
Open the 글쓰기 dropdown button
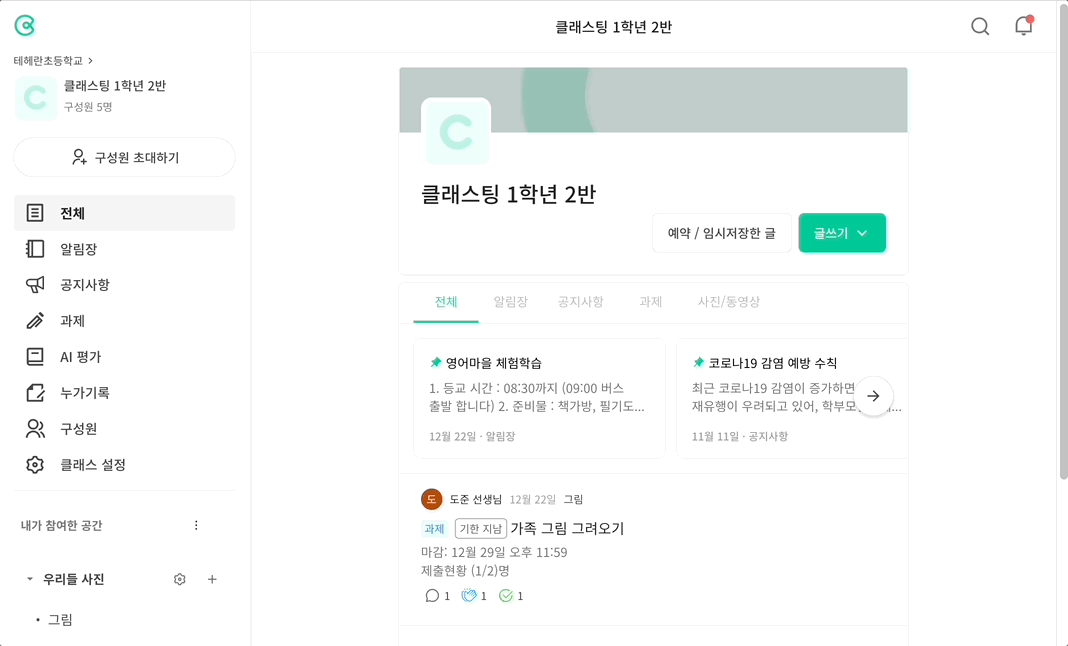842,233
